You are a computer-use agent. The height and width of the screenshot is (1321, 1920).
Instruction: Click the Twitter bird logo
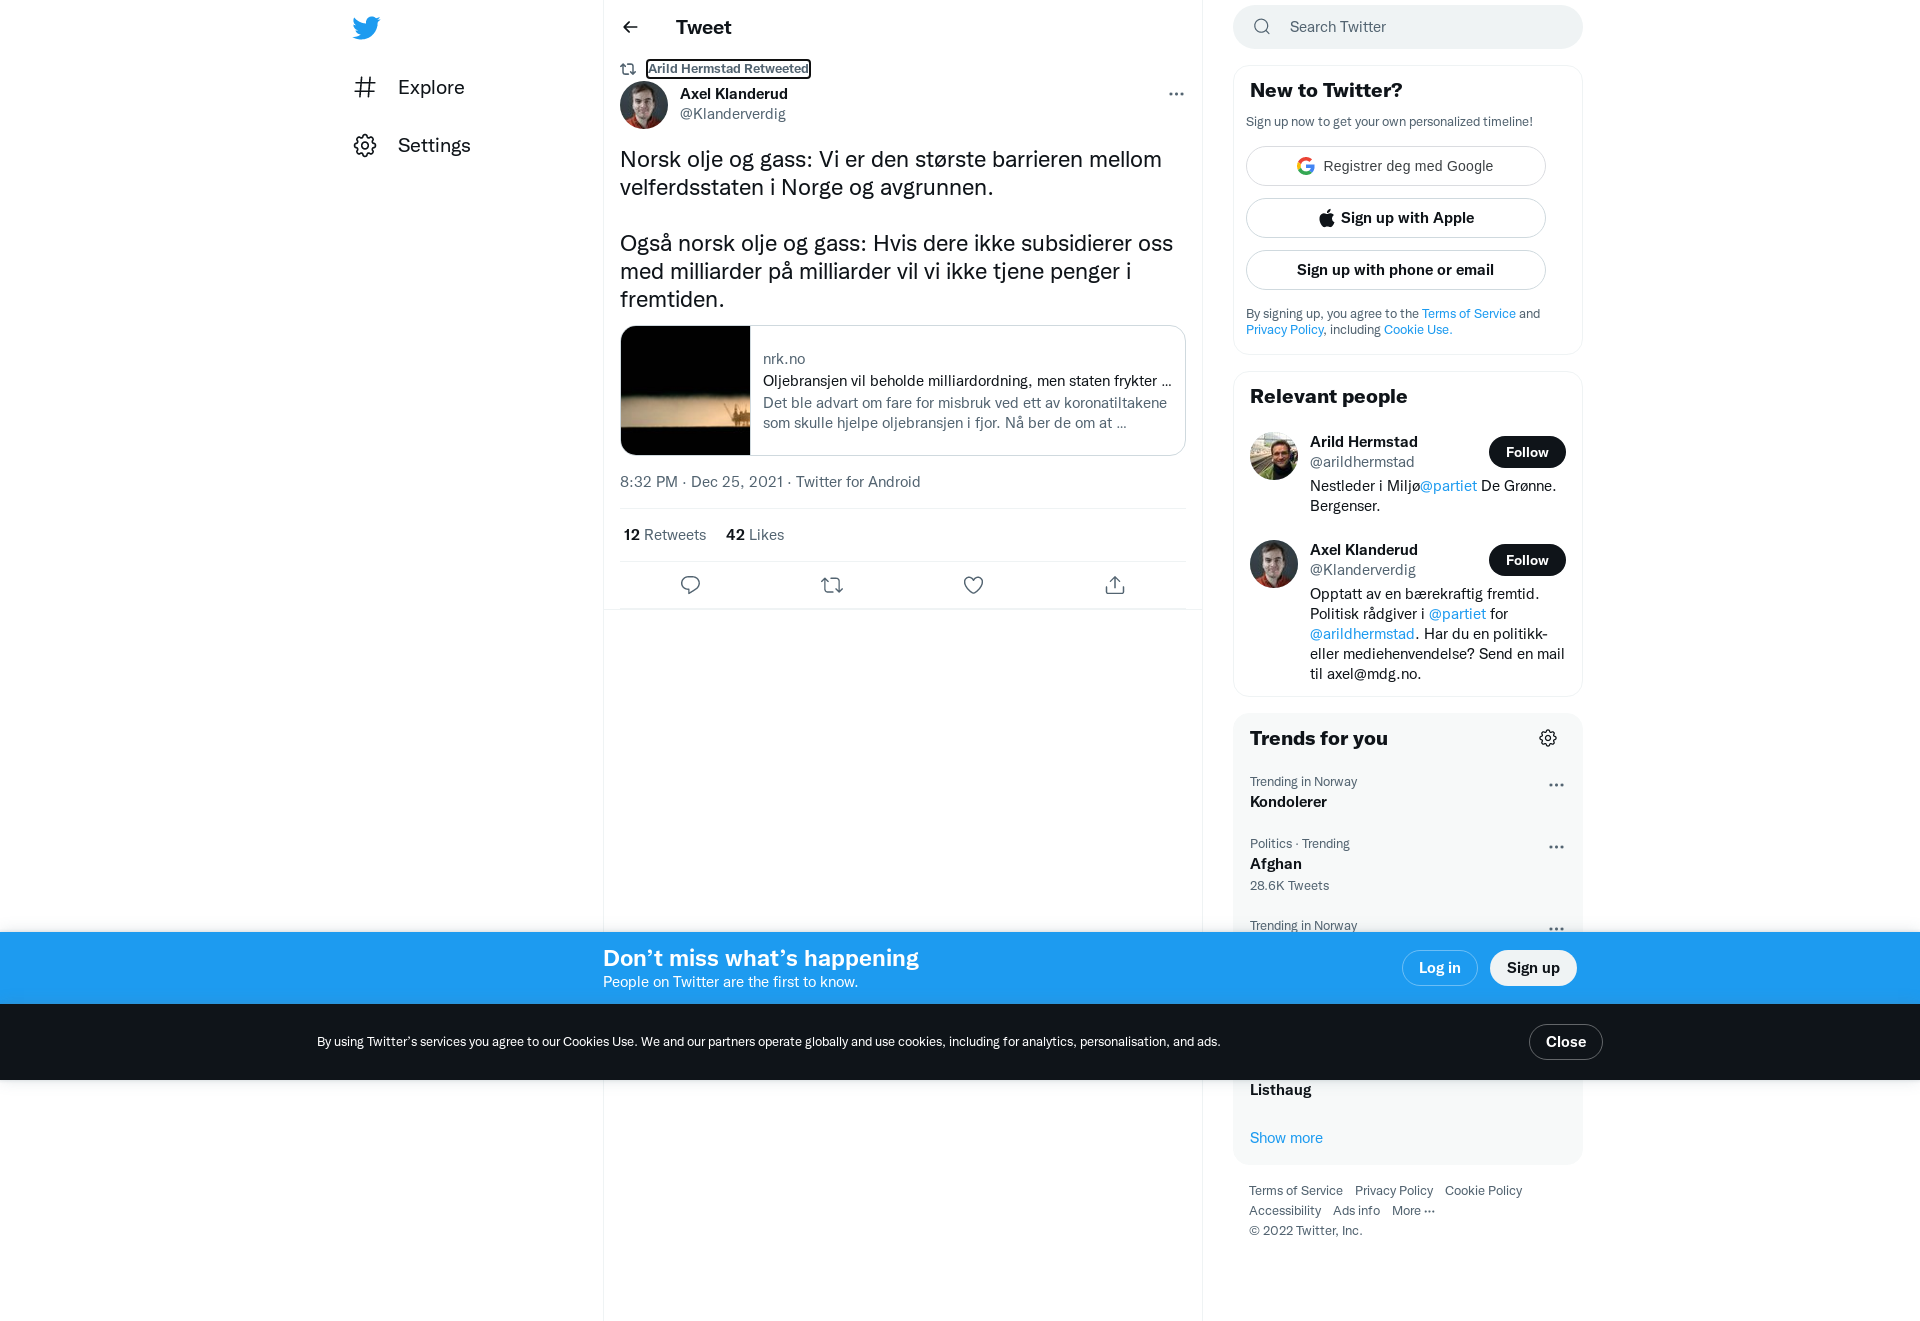tap(366, 27)
